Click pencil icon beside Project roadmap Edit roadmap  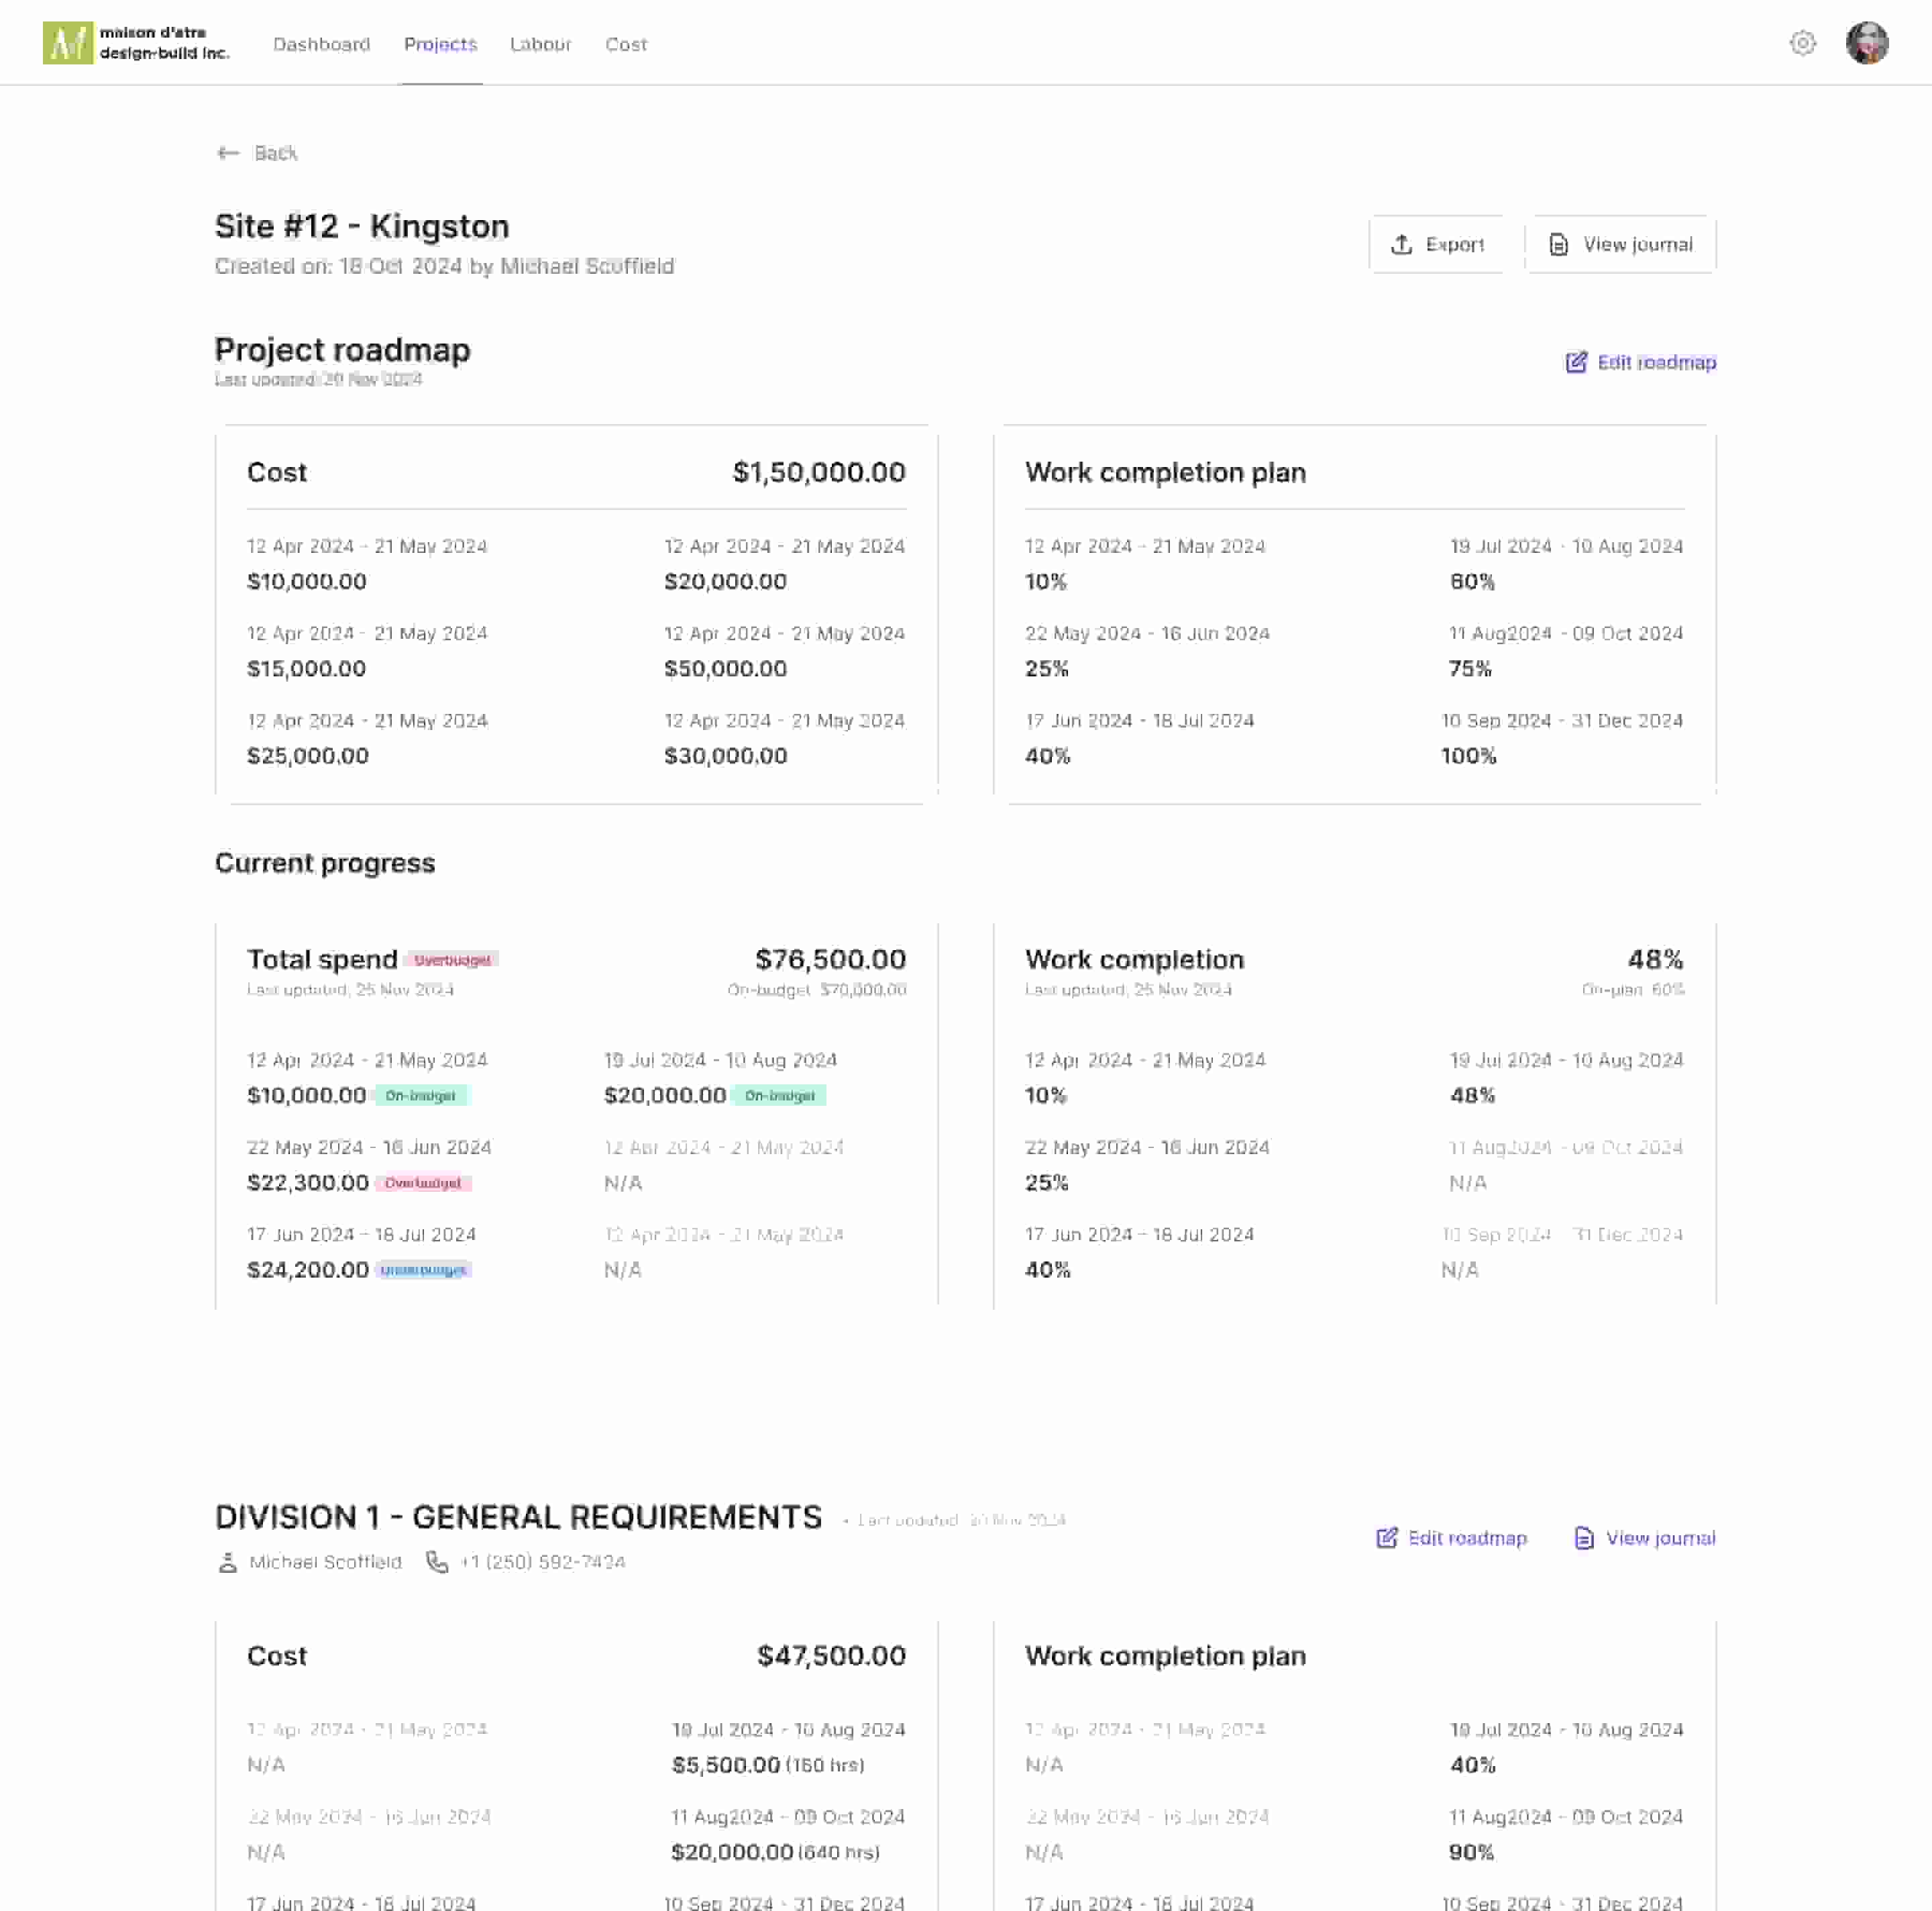1576,362
